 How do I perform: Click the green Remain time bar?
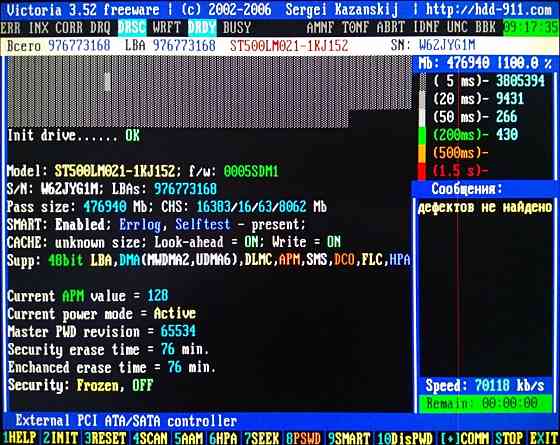[485, 403]
